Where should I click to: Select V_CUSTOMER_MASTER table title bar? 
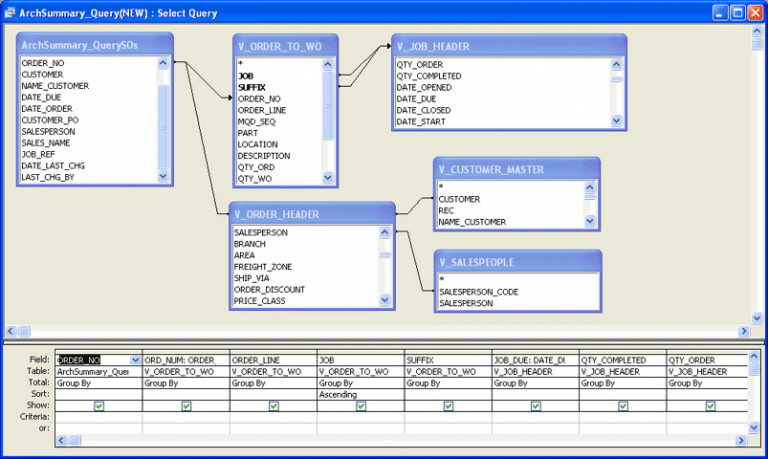click(517, 169)
